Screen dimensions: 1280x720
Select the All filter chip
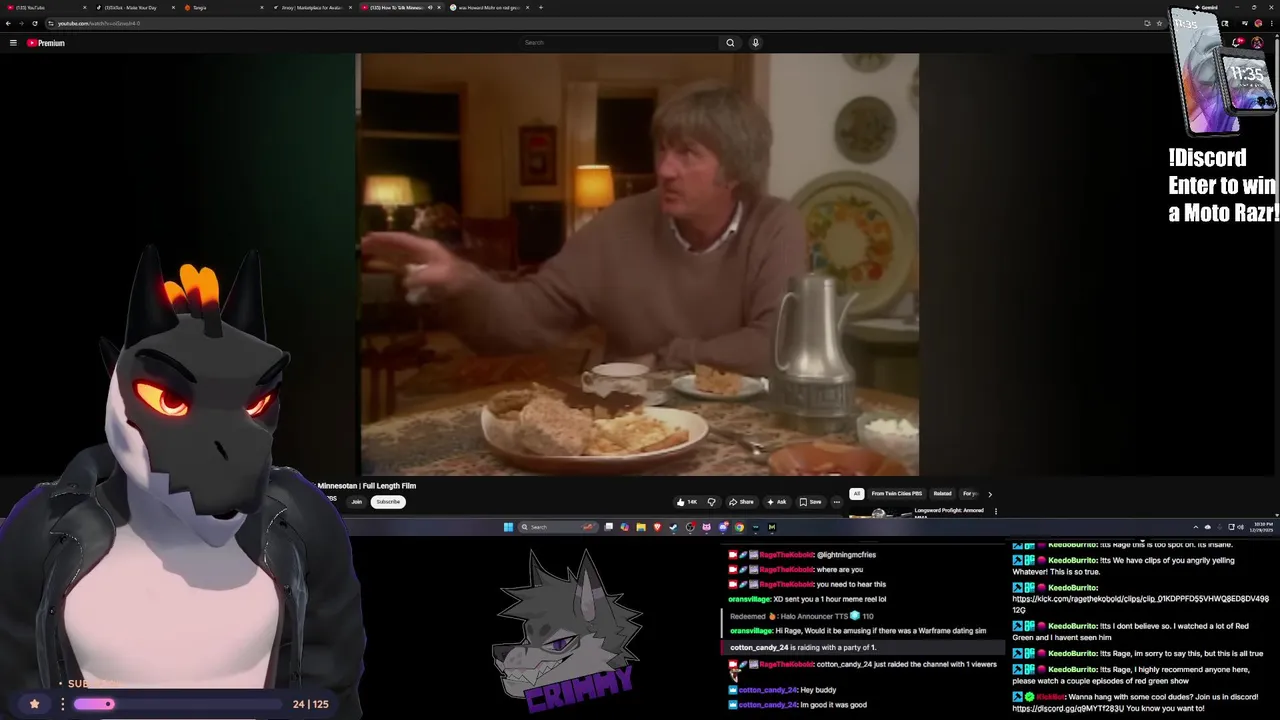pos(856,494)
